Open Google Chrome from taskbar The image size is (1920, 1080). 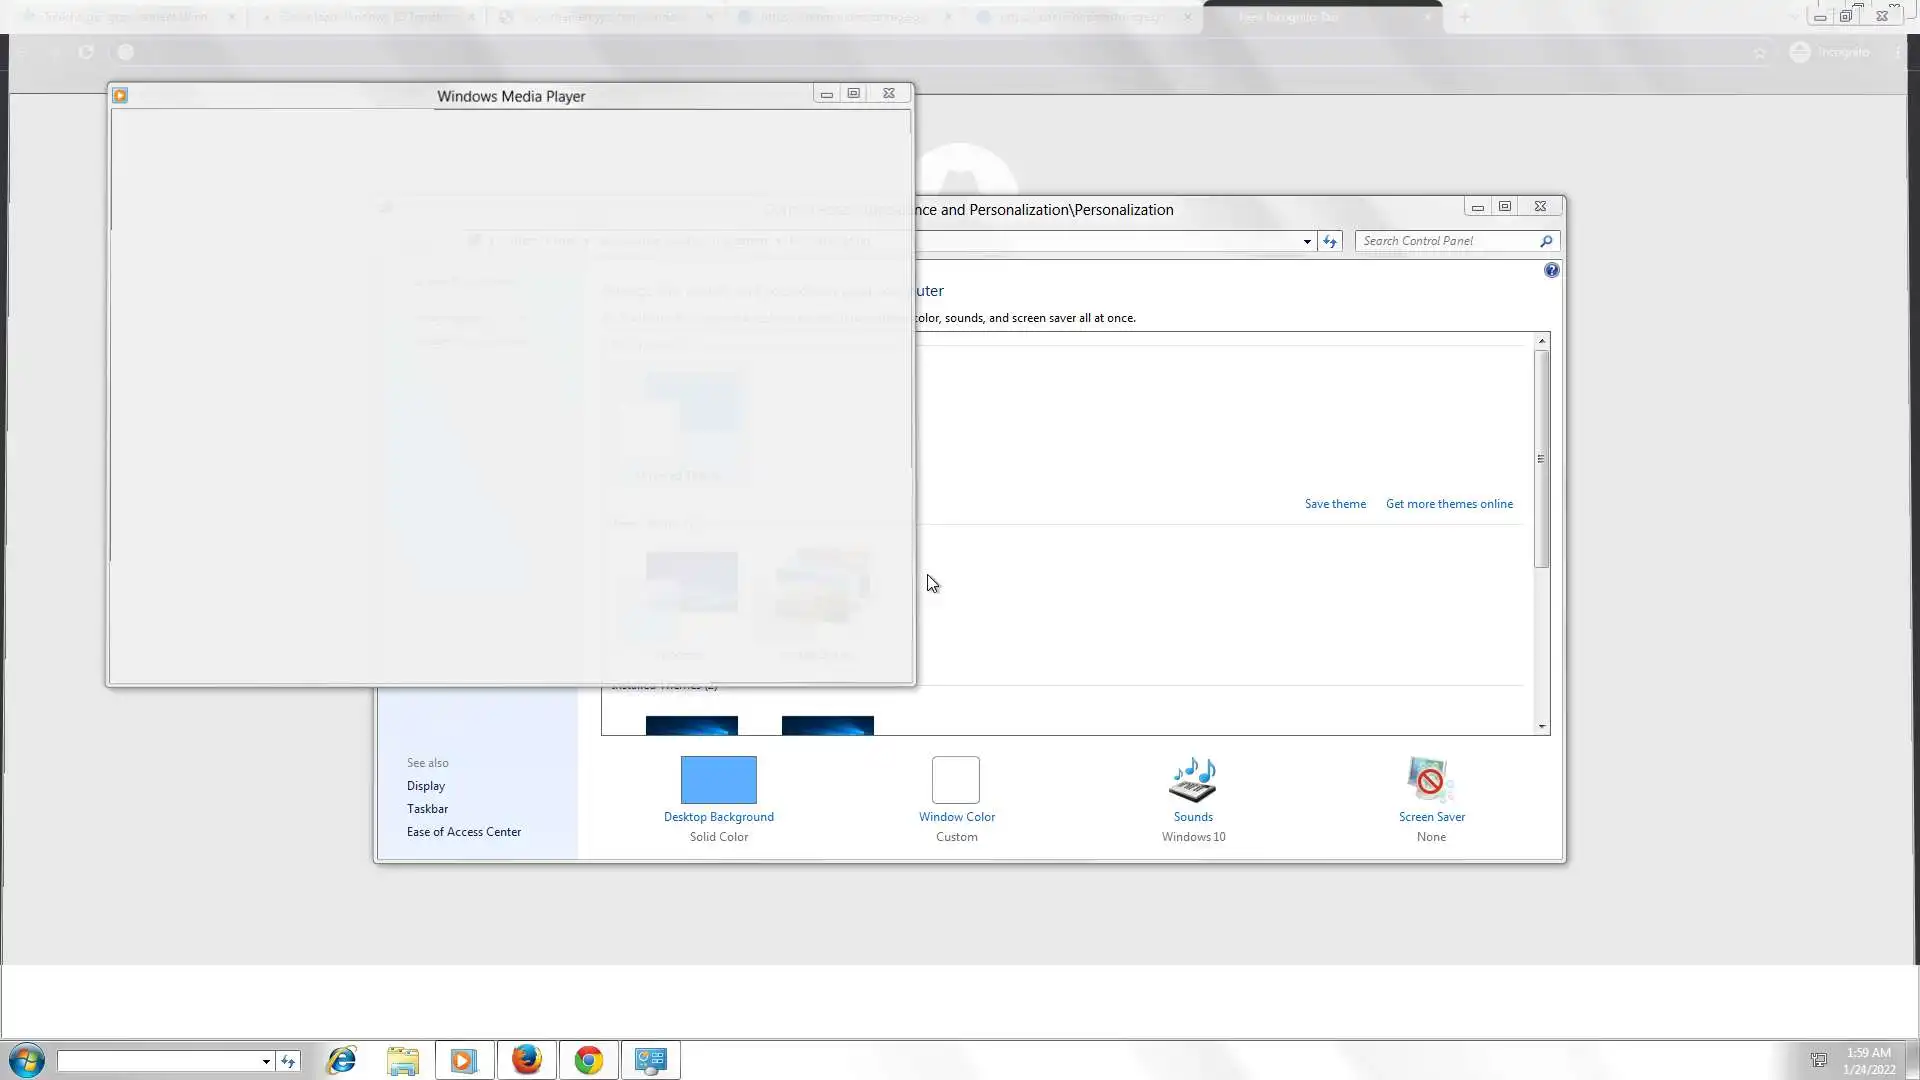(589, 1060)
